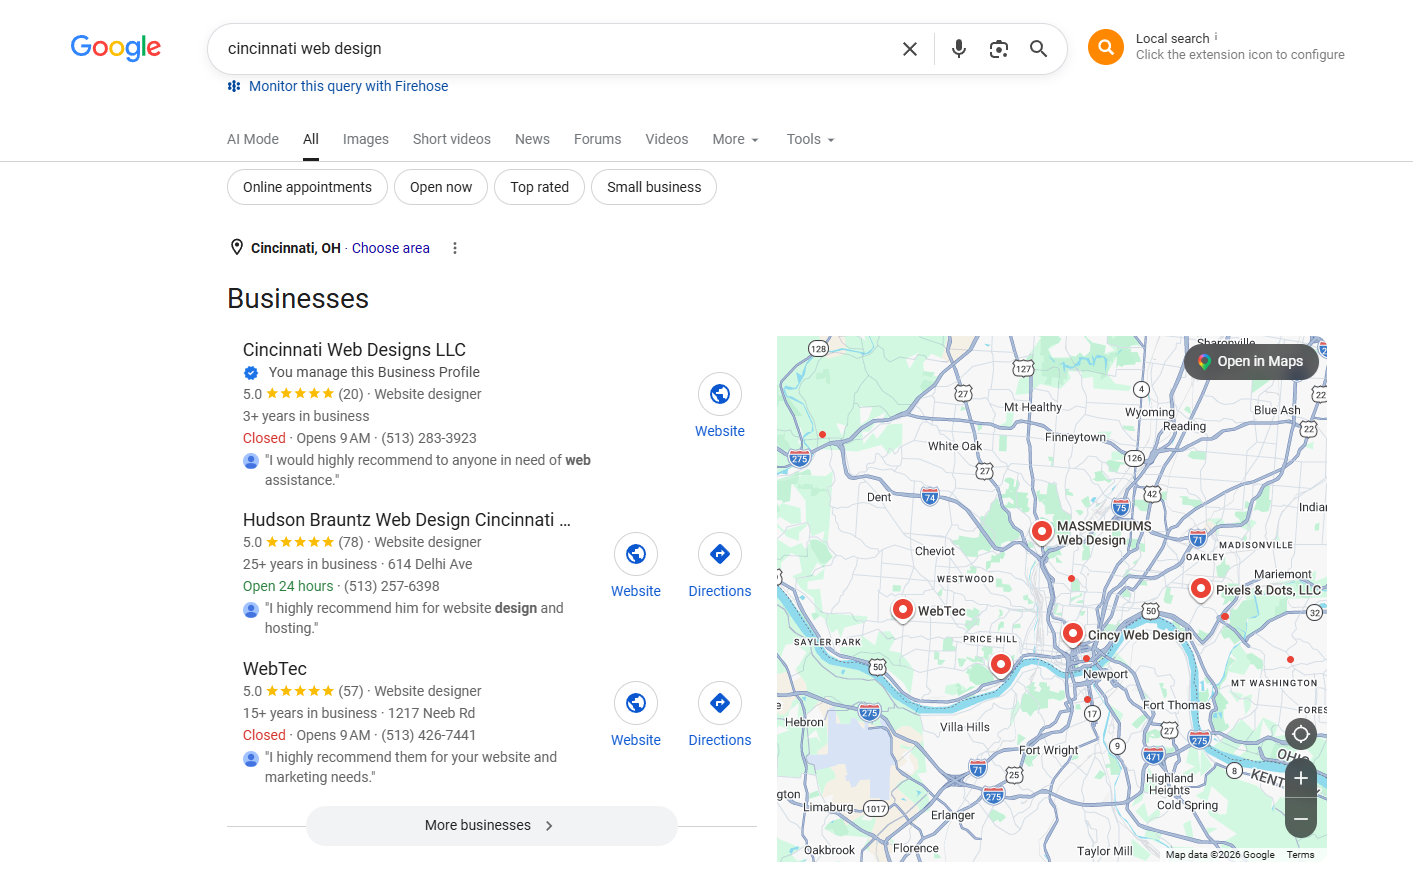The height and width of the screenshot is (891, 1413).
Task: Select the Cincy Web Design map pin
Action: coord(1073,633)
